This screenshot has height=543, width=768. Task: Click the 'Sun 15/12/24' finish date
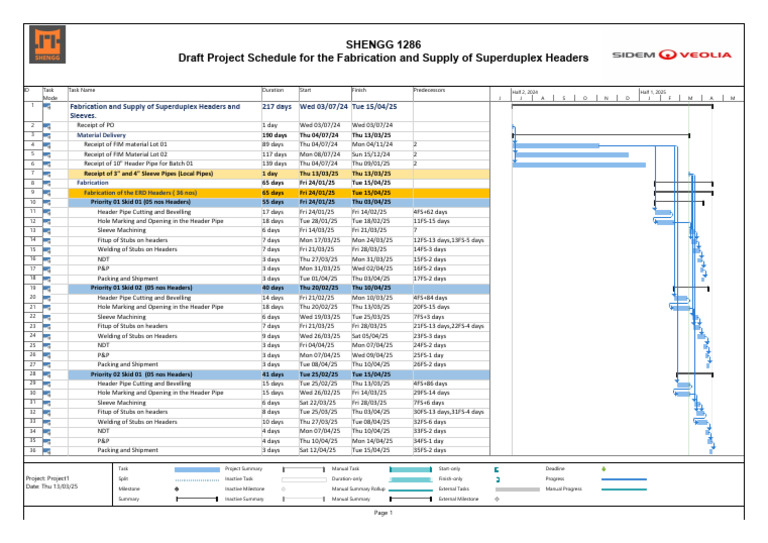point(371,155)
